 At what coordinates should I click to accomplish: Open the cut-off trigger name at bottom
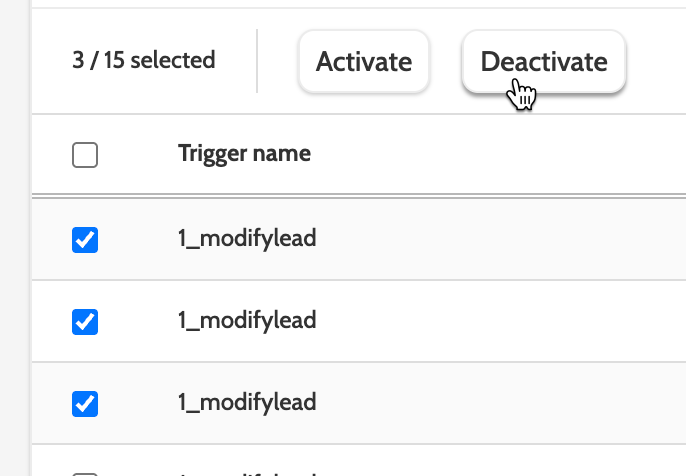[247, 472]
